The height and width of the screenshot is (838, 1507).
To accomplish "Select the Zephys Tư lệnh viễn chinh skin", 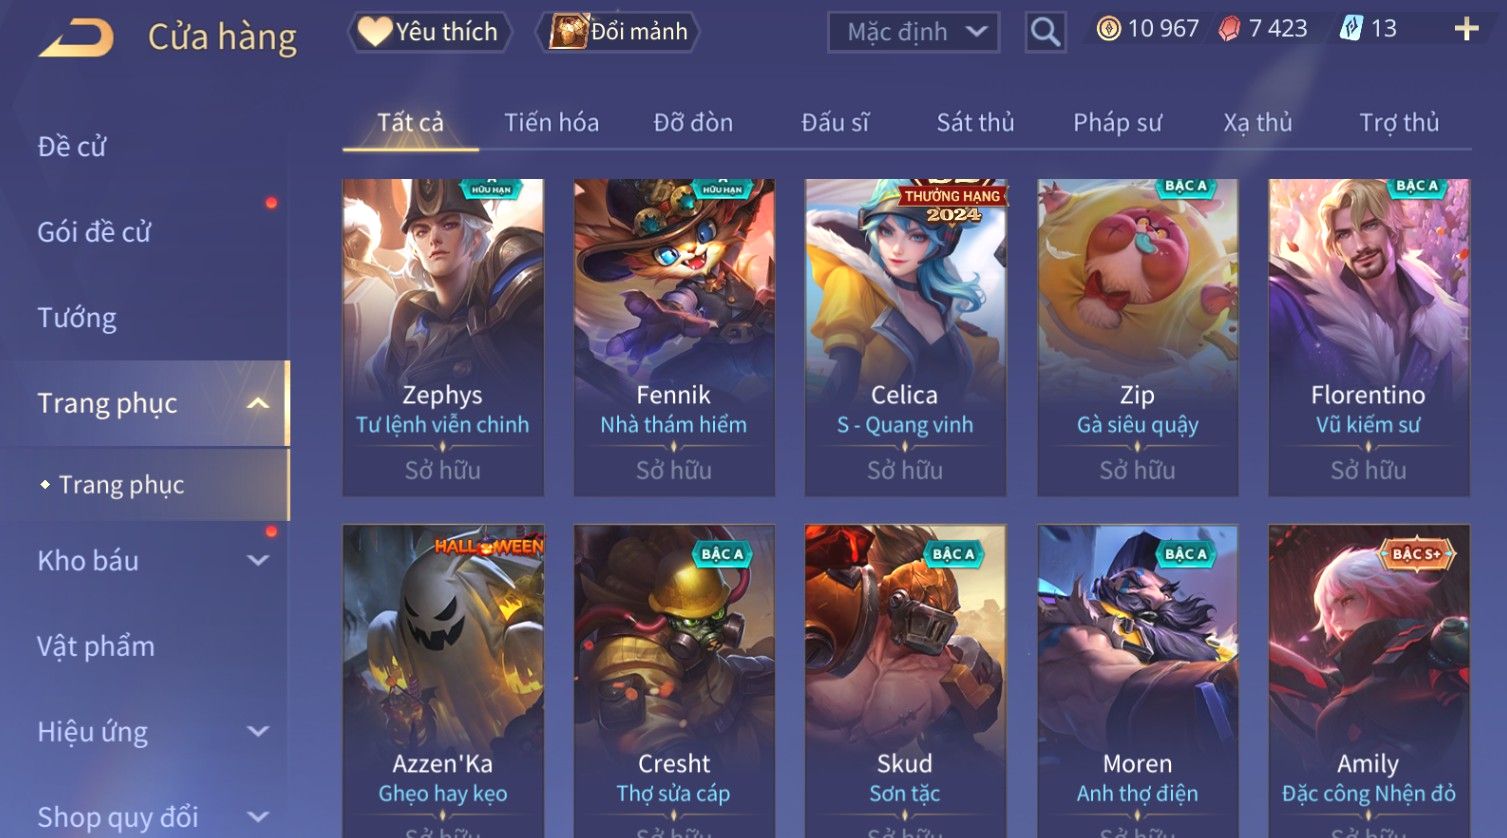I will (x=443, y=338).
